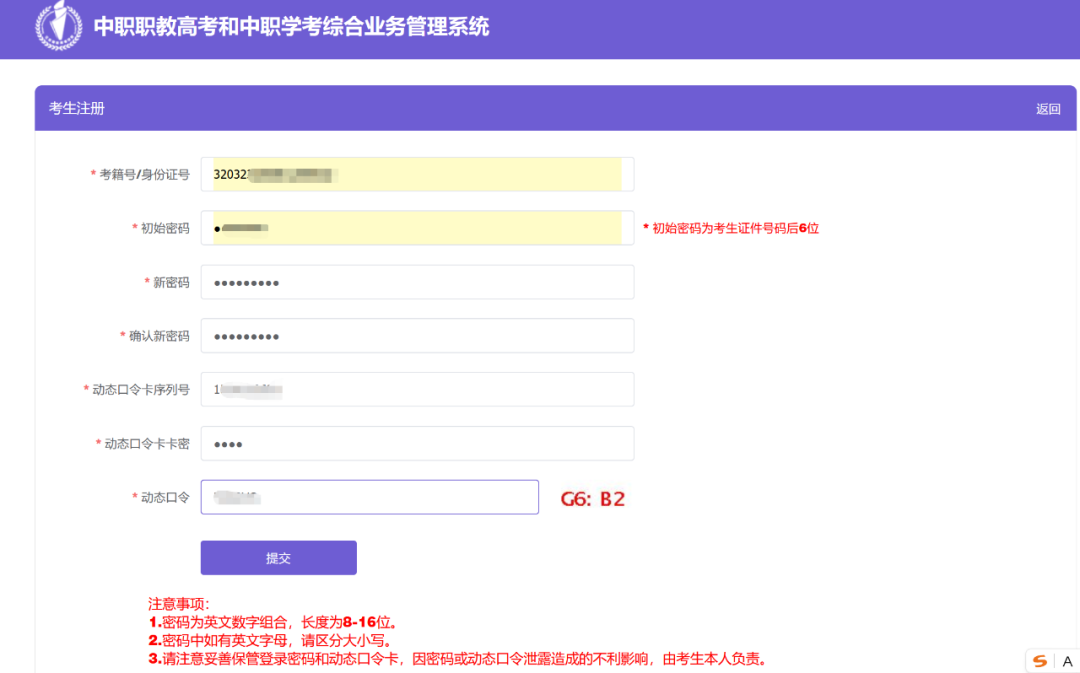1080x673 pixels.
Task: Click the system logo emblem in header
Action: click(x=59, y=25)
